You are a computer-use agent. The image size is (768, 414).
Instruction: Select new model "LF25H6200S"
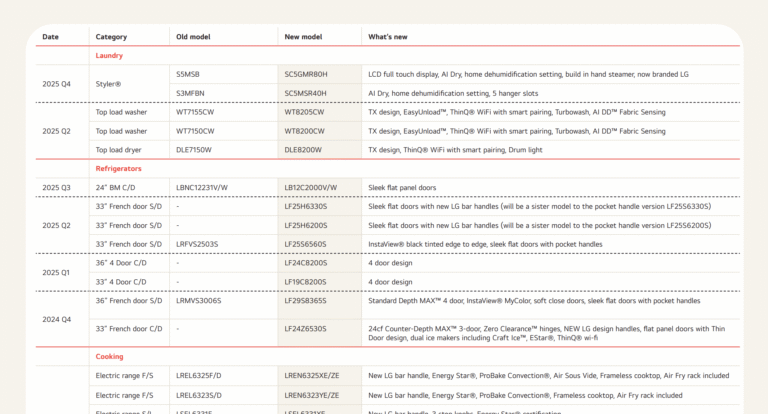(306, 225)
